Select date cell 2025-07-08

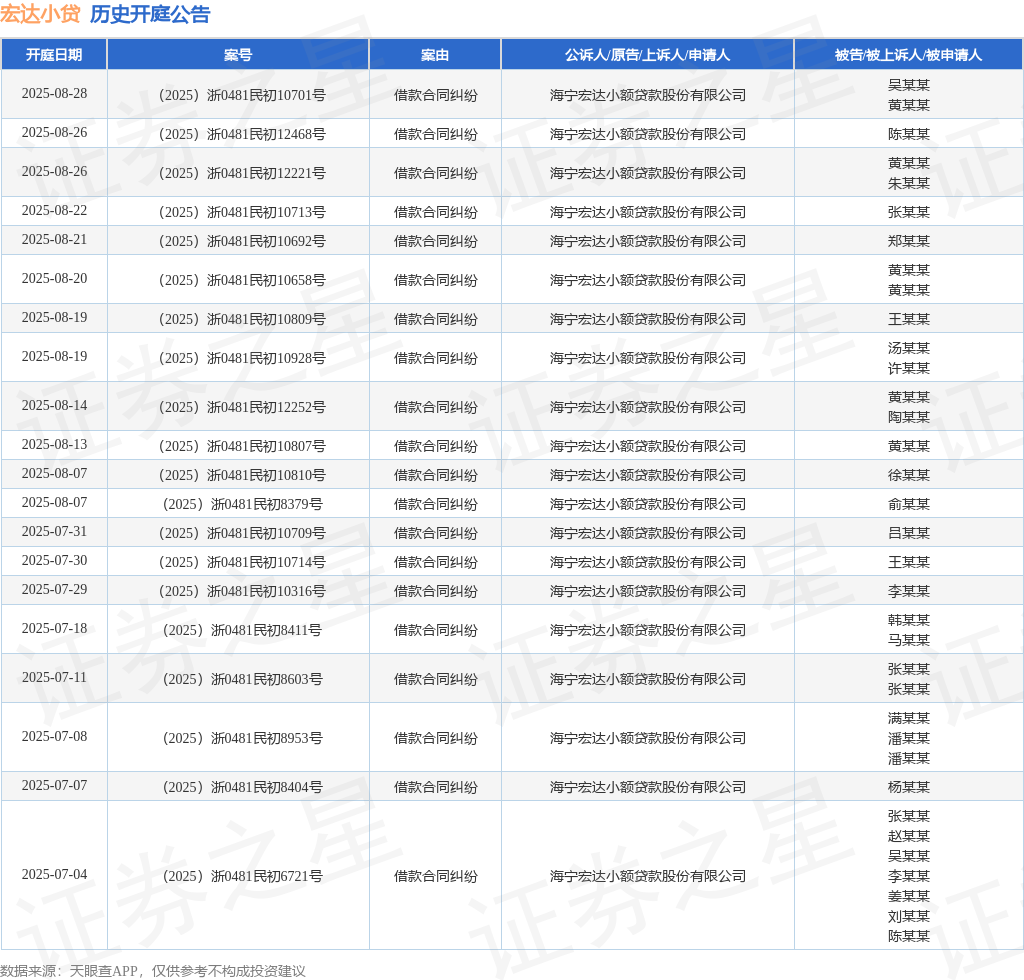coord(54,736)
